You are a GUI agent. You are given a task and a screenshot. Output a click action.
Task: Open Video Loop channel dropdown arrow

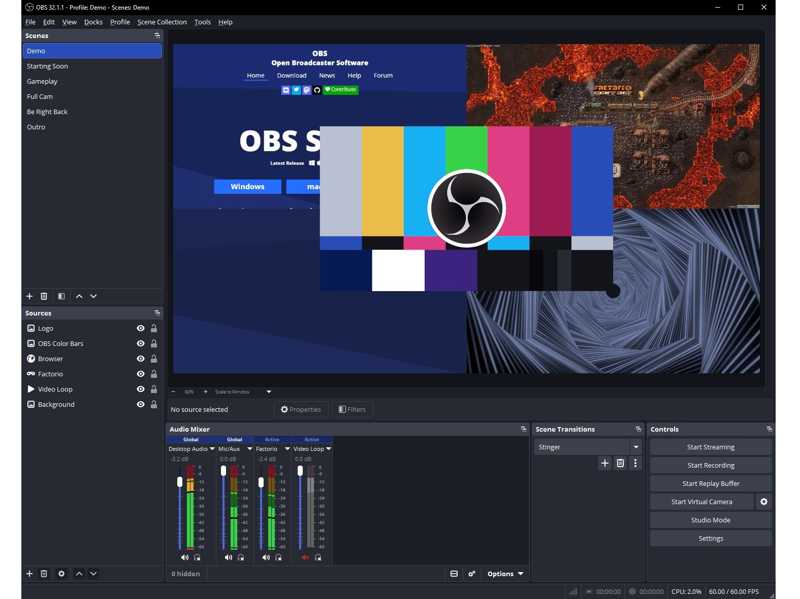(329, 448)
